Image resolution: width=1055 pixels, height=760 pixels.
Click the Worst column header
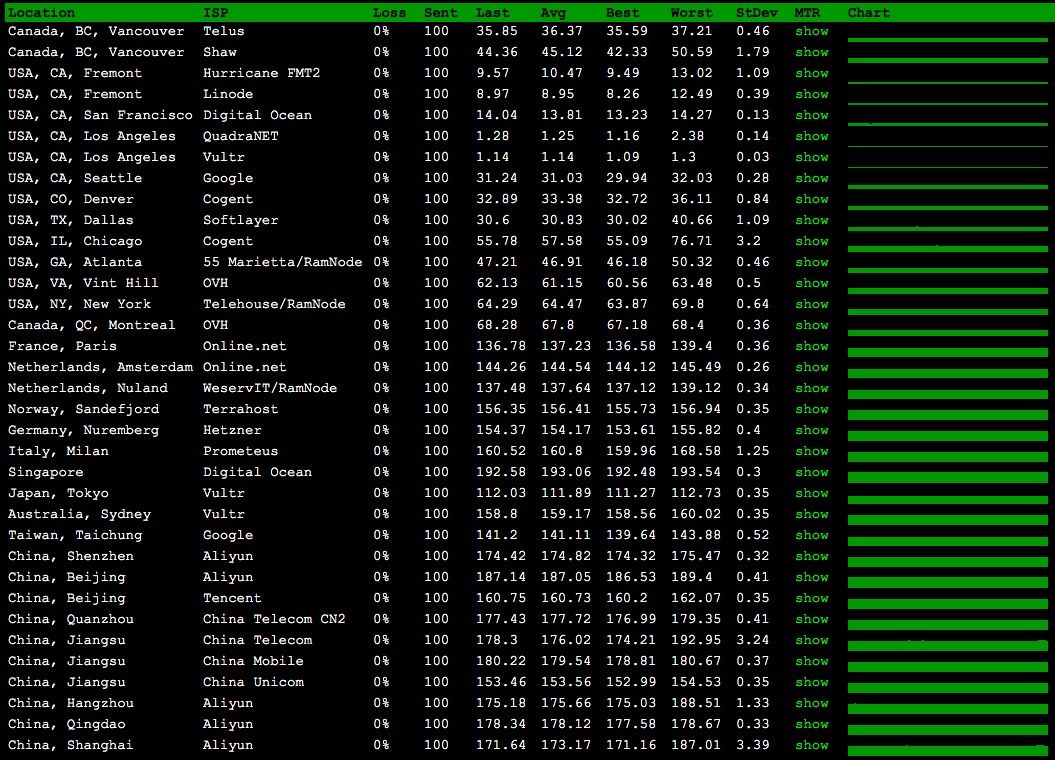click(x=692, y=13)
